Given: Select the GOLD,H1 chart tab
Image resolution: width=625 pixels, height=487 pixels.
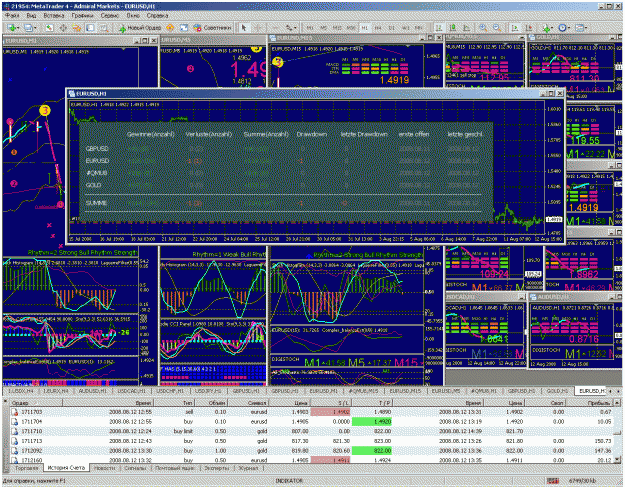Looking at the screenshot, I should coord(557,391).
